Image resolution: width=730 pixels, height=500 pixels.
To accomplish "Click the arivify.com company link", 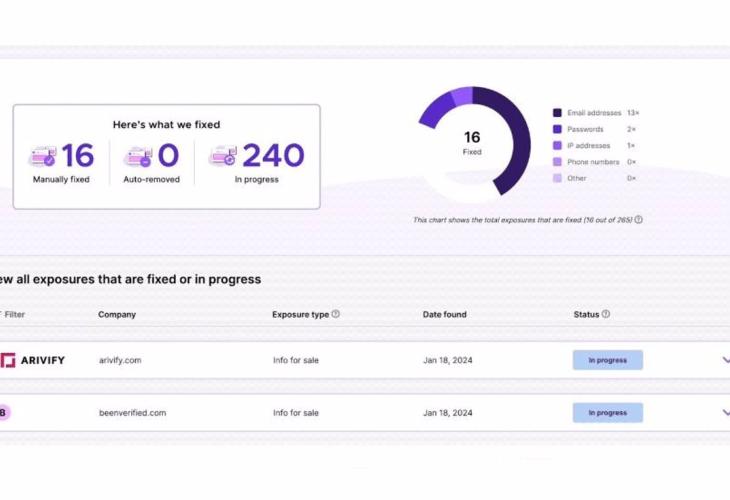I will [119, 360].
